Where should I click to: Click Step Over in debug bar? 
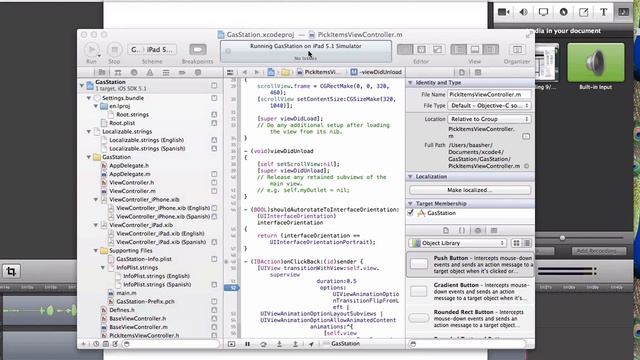263,344
